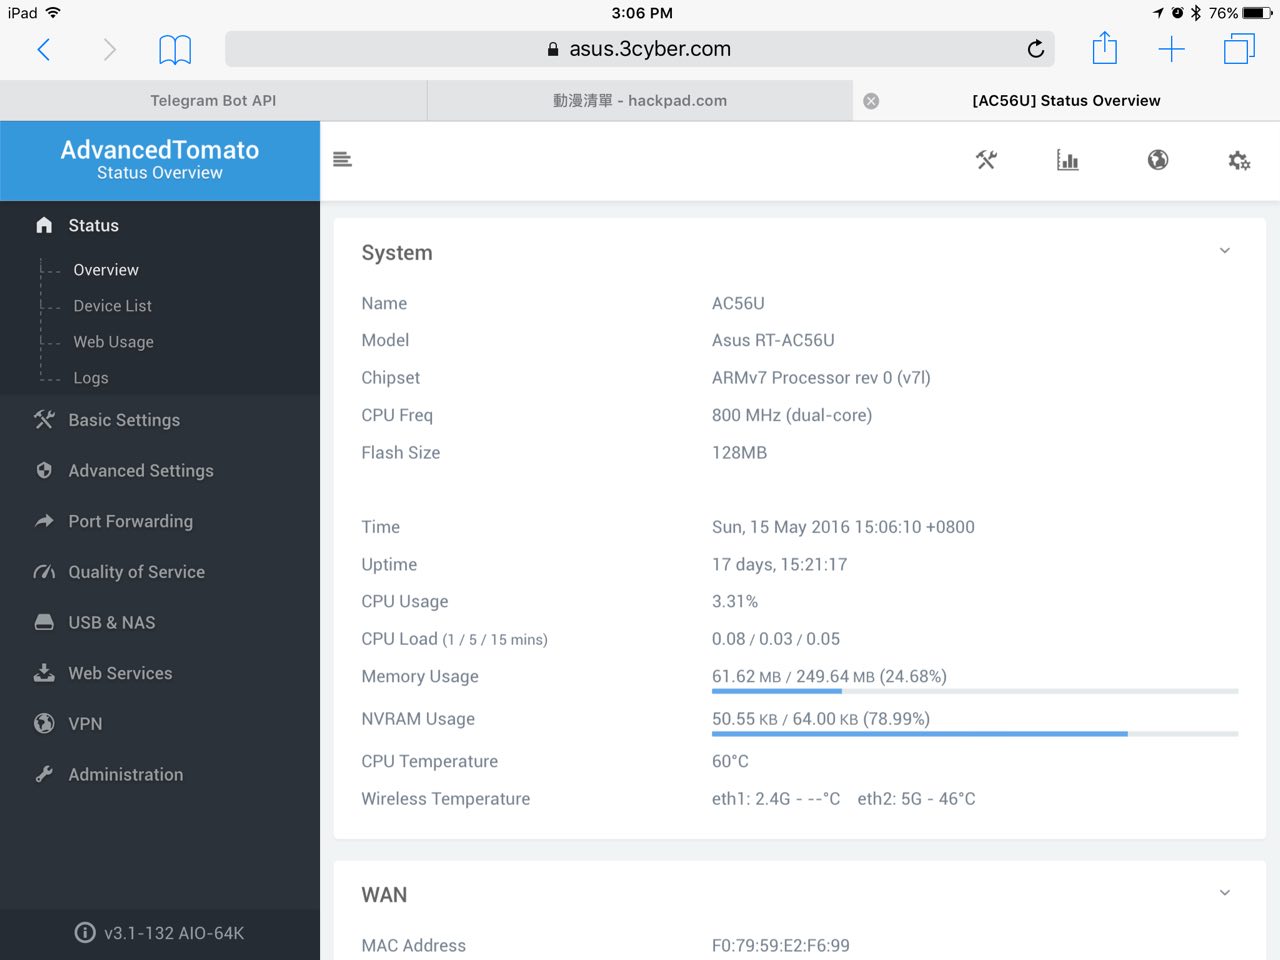Click the System panel heading
Screen dimensions: 1280x960
[x=397, y=253]
